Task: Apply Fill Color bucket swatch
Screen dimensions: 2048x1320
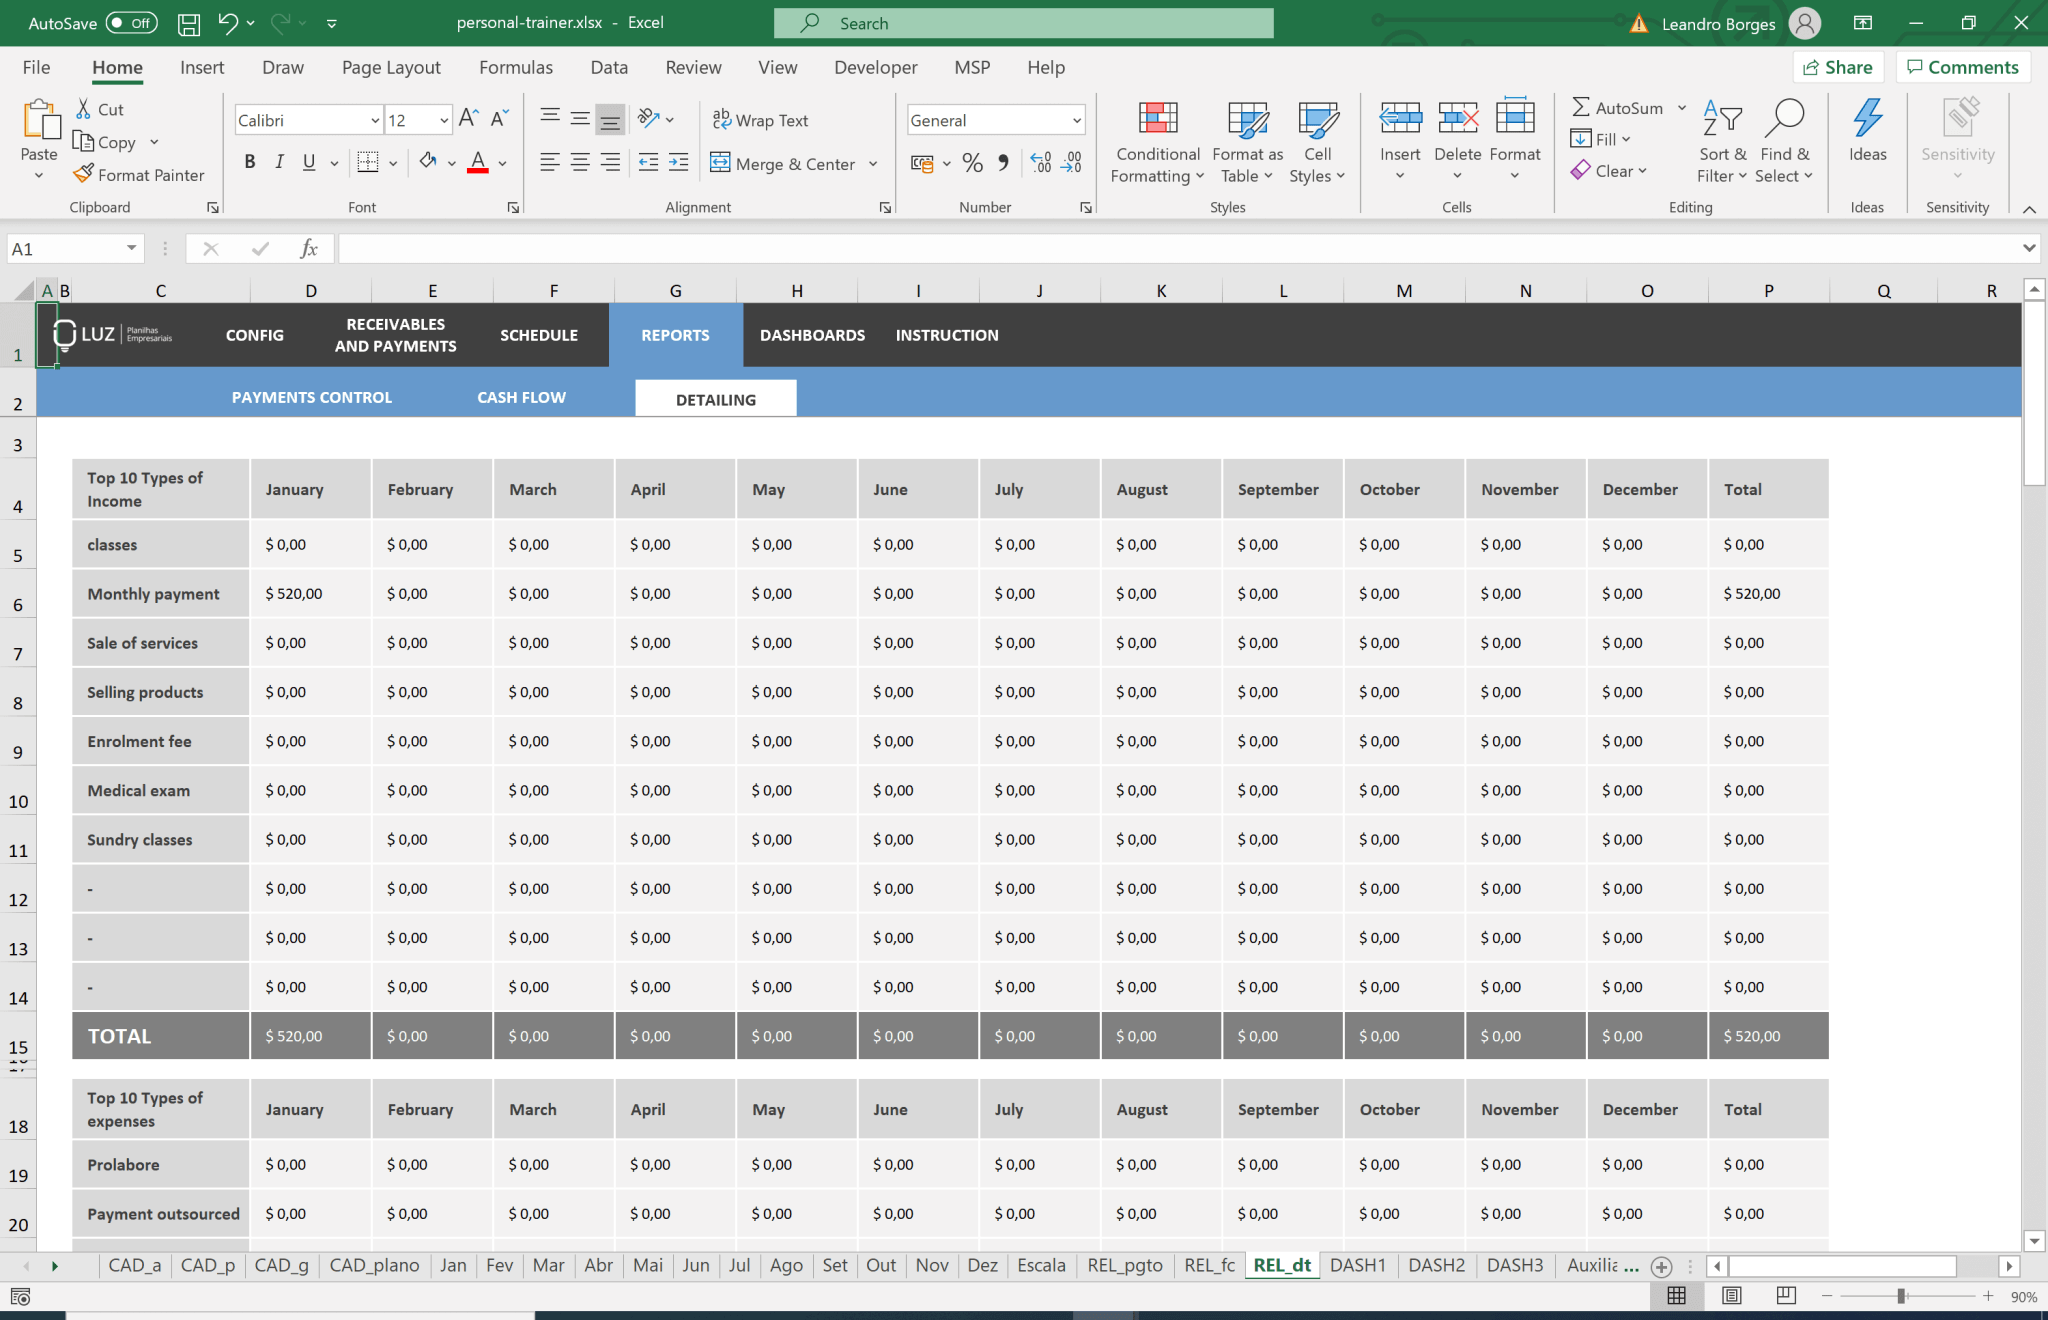Action: [x=428, y=162]
